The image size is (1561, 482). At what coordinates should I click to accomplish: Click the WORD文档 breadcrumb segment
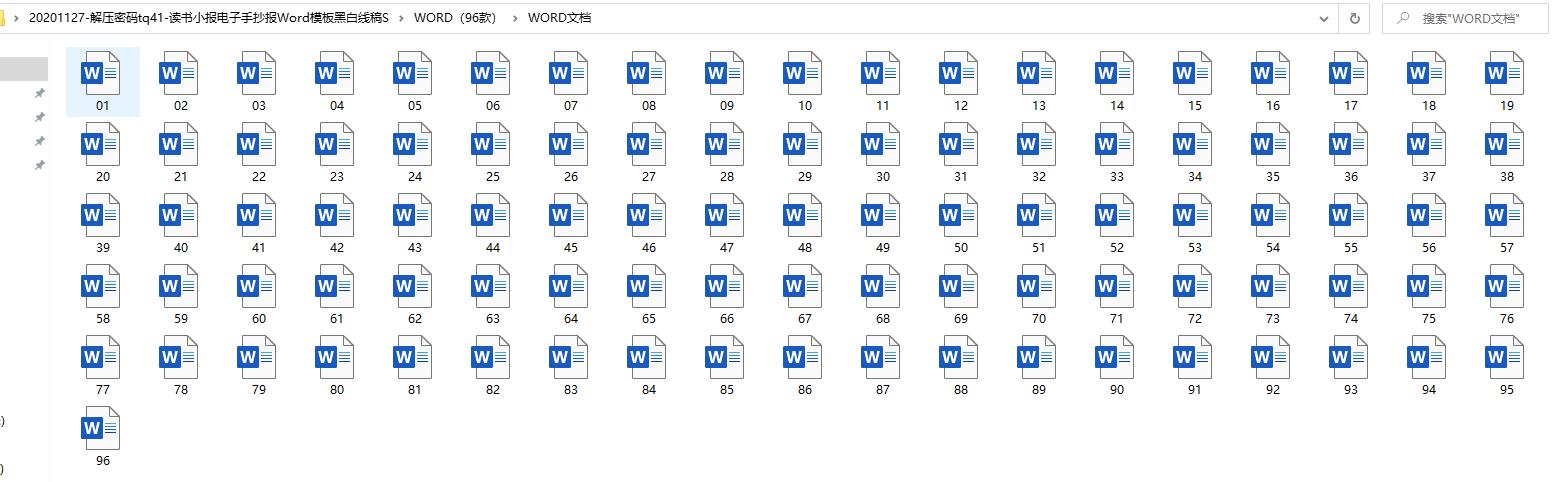click(559, 18)
